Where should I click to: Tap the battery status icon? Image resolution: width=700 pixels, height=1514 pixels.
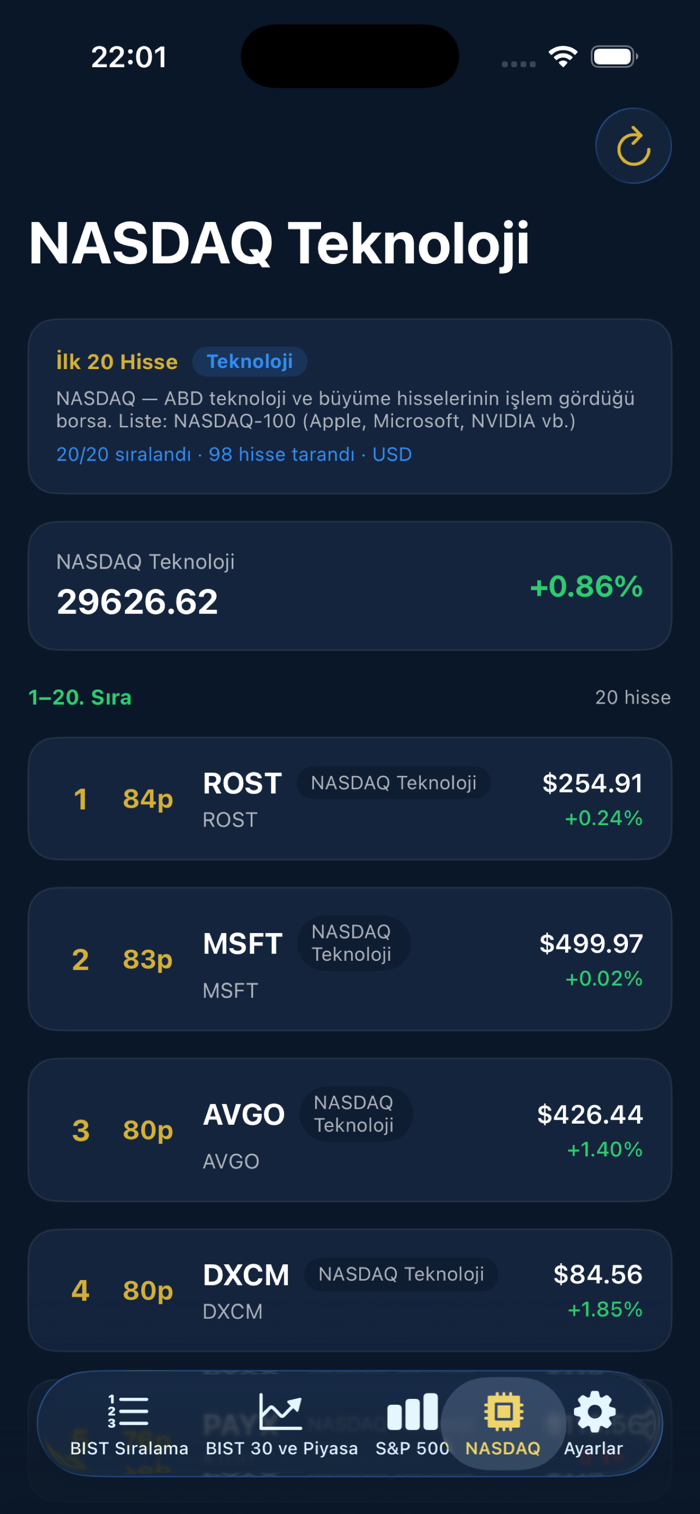pyautogui.click(x=614, y=57)
